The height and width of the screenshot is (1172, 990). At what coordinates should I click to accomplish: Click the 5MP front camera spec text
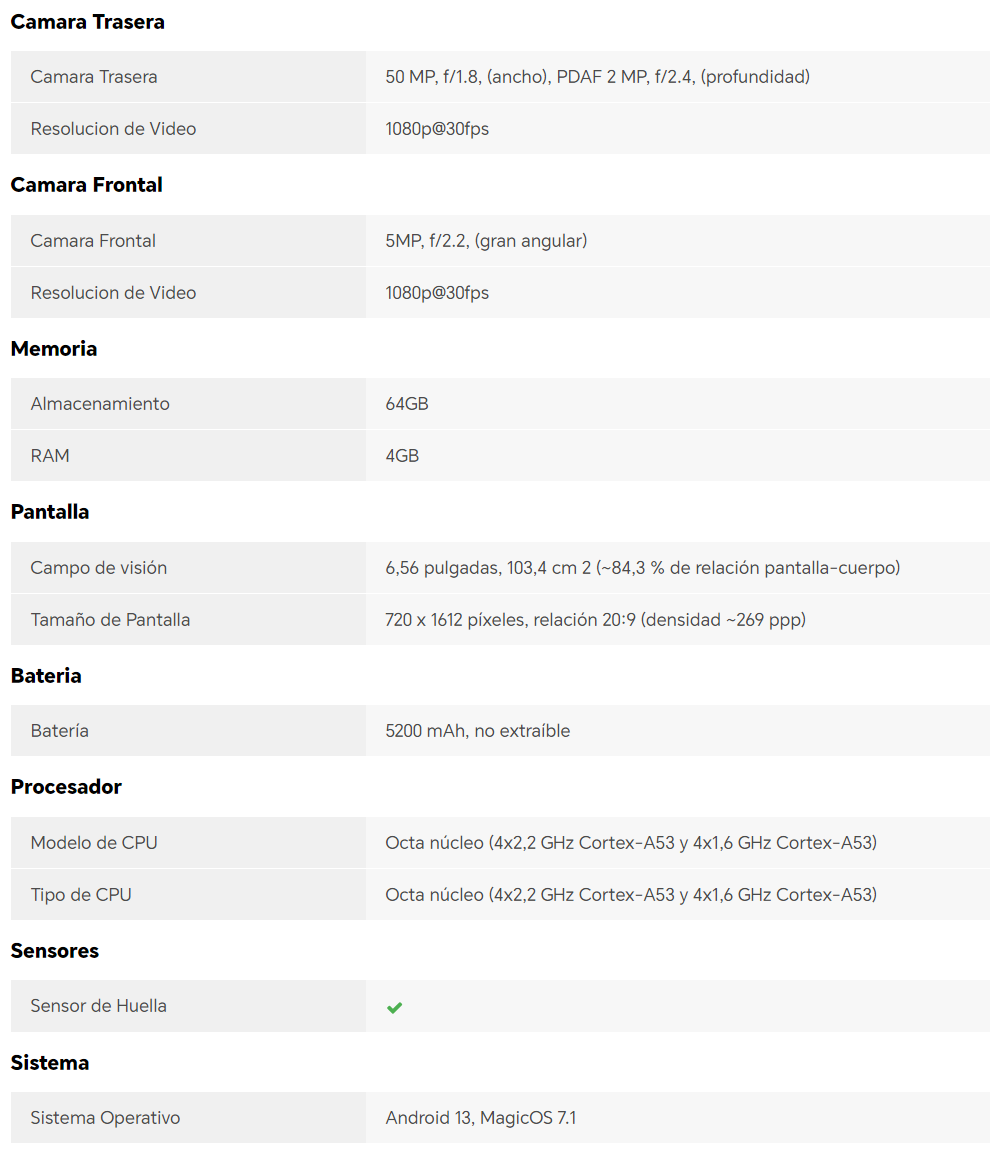(x=486, y=241)
